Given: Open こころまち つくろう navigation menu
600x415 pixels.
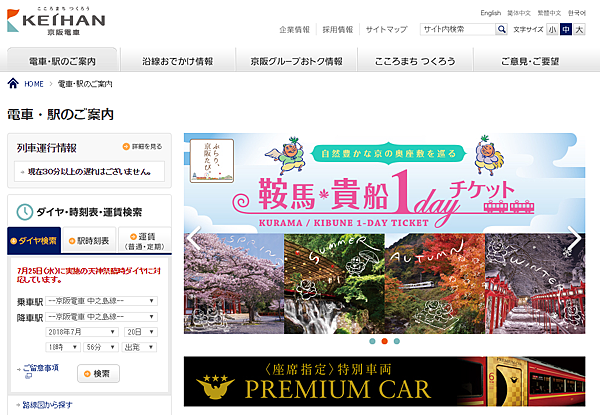Looking at the screenshot, I should coord(415,60).
